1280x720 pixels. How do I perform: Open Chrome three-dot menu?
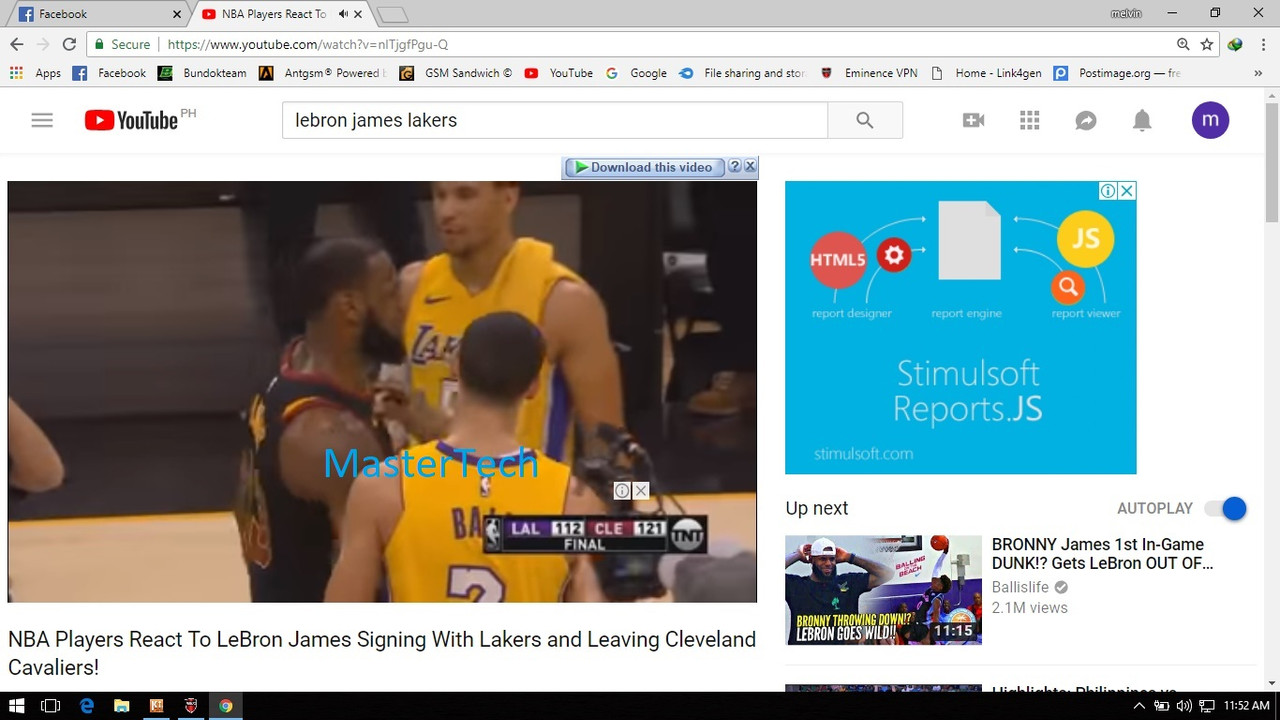coord(1262,44)
